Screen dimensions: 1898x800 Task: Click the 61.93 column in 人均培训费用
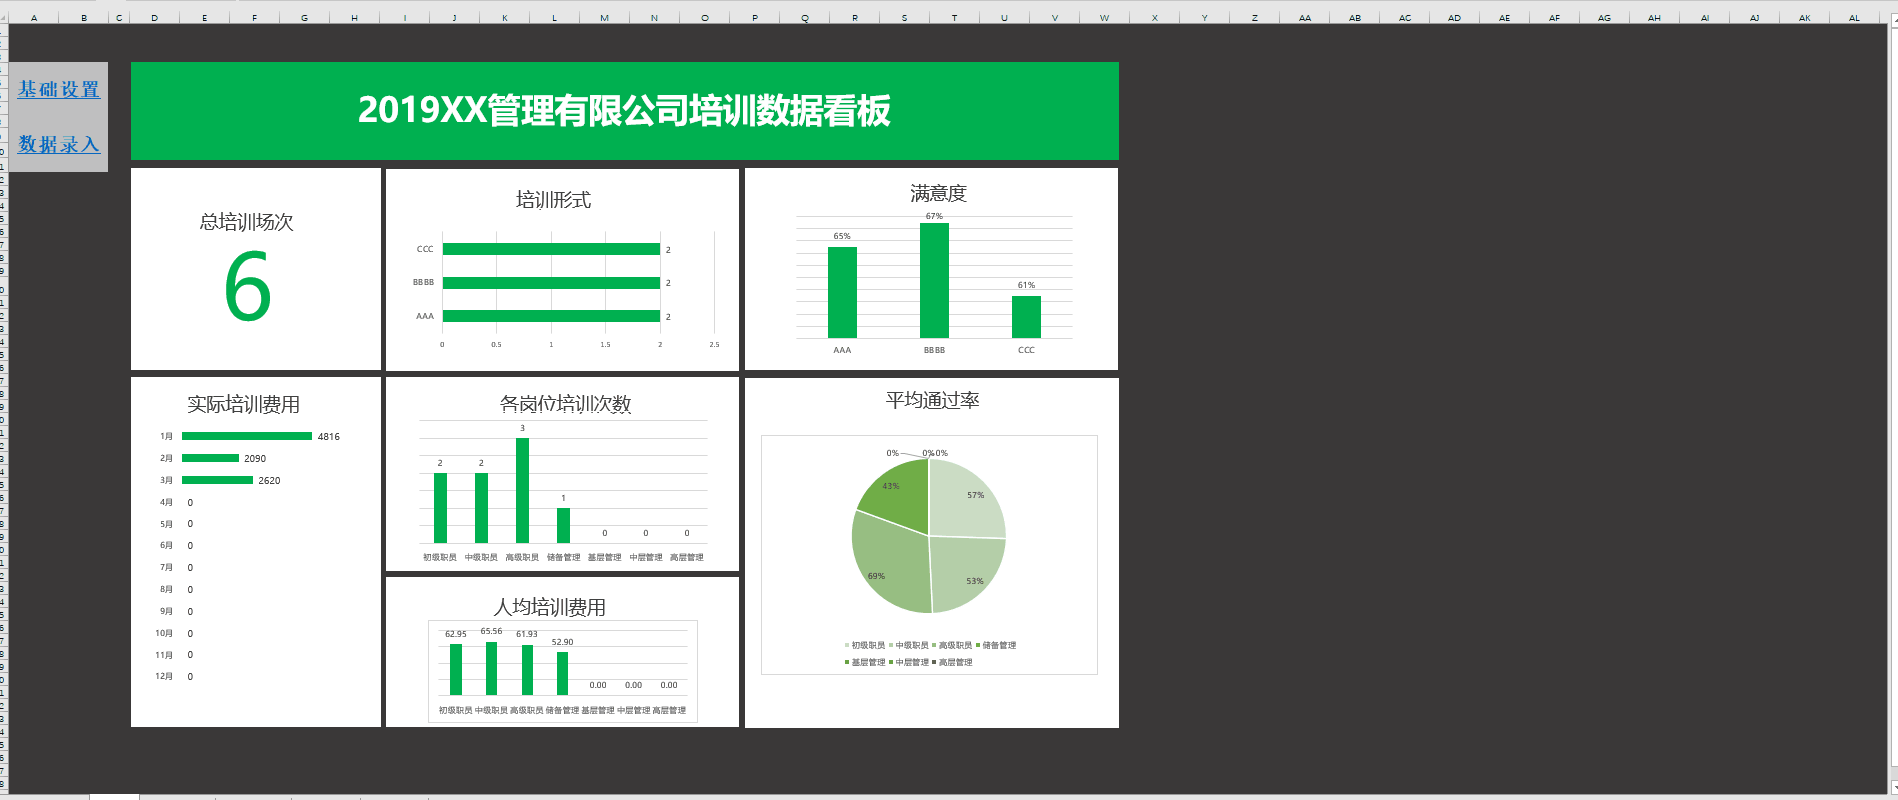pyautogui.click(x=527, y=670)
